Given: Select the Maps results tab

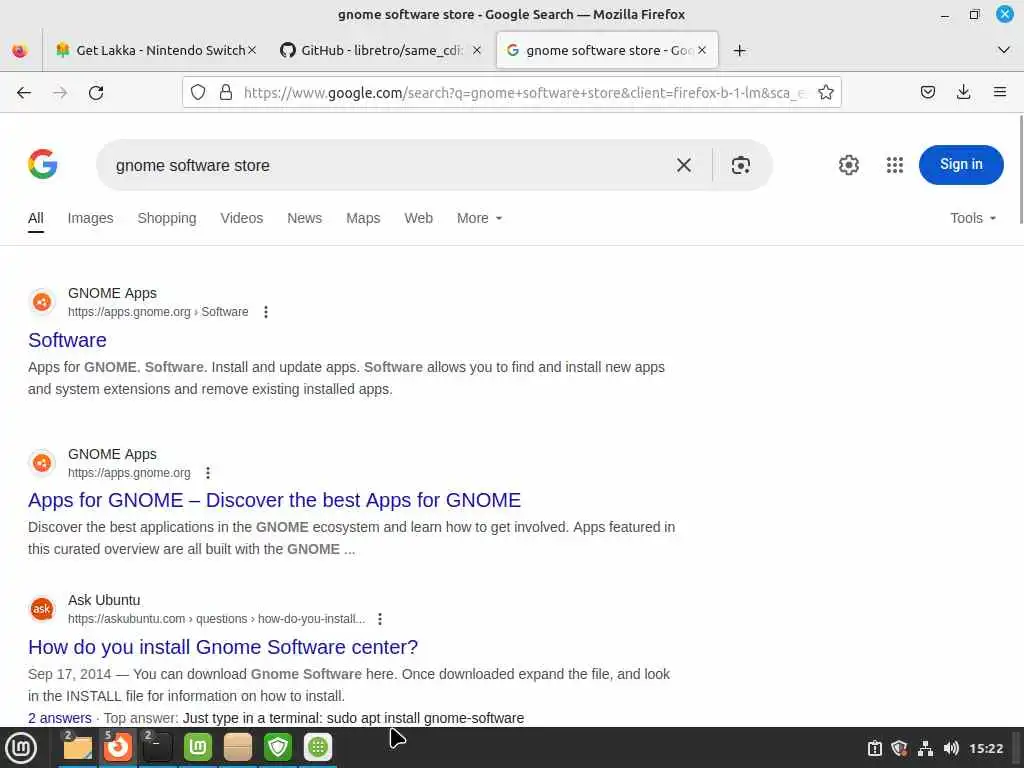Looking at the screenshot, I should pyautogui.click(x=363, y=218).
